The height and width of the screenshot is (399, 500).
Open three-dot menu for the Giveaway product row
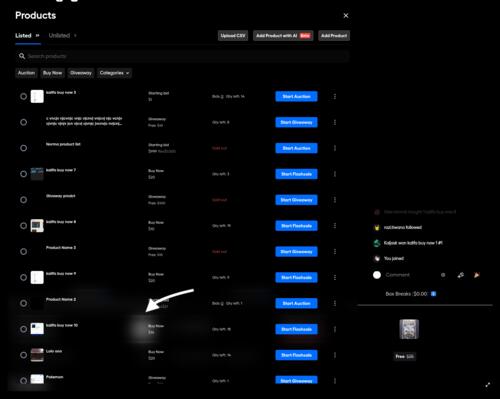pos(335,200)
